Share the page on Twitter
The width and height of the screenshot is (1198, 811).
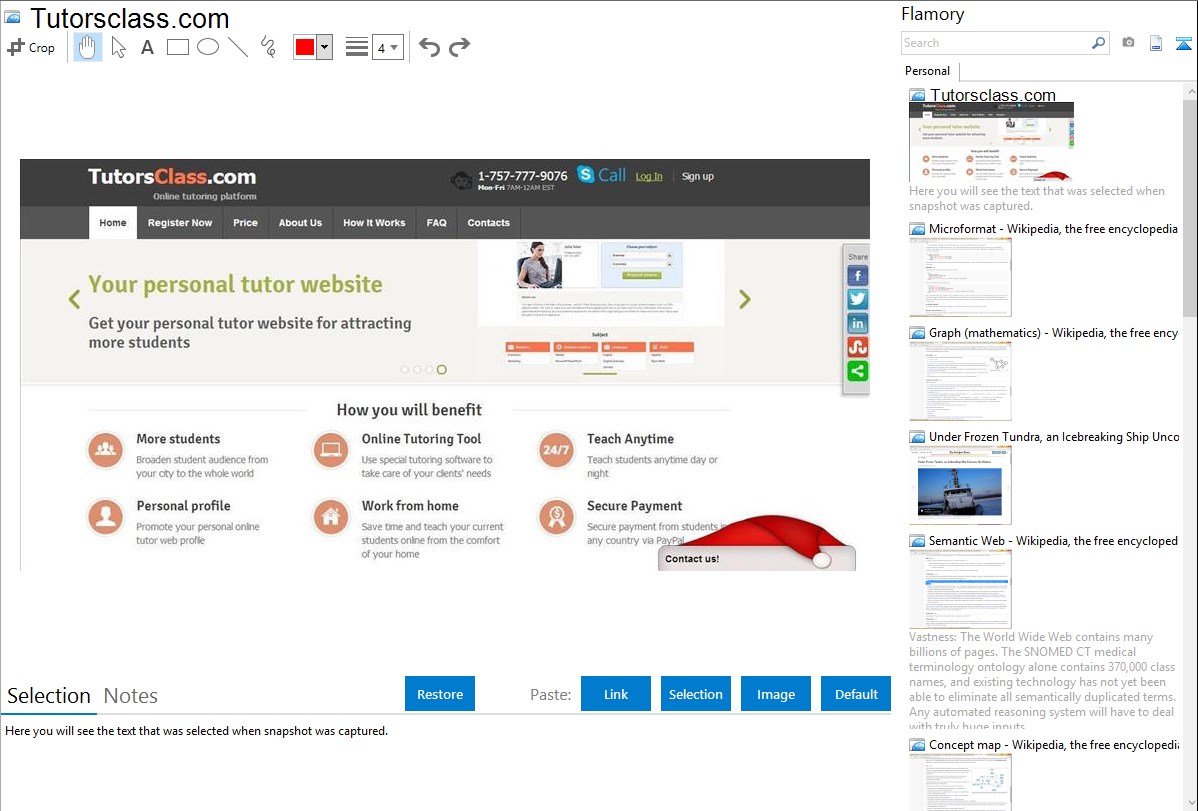coord(857,300)
